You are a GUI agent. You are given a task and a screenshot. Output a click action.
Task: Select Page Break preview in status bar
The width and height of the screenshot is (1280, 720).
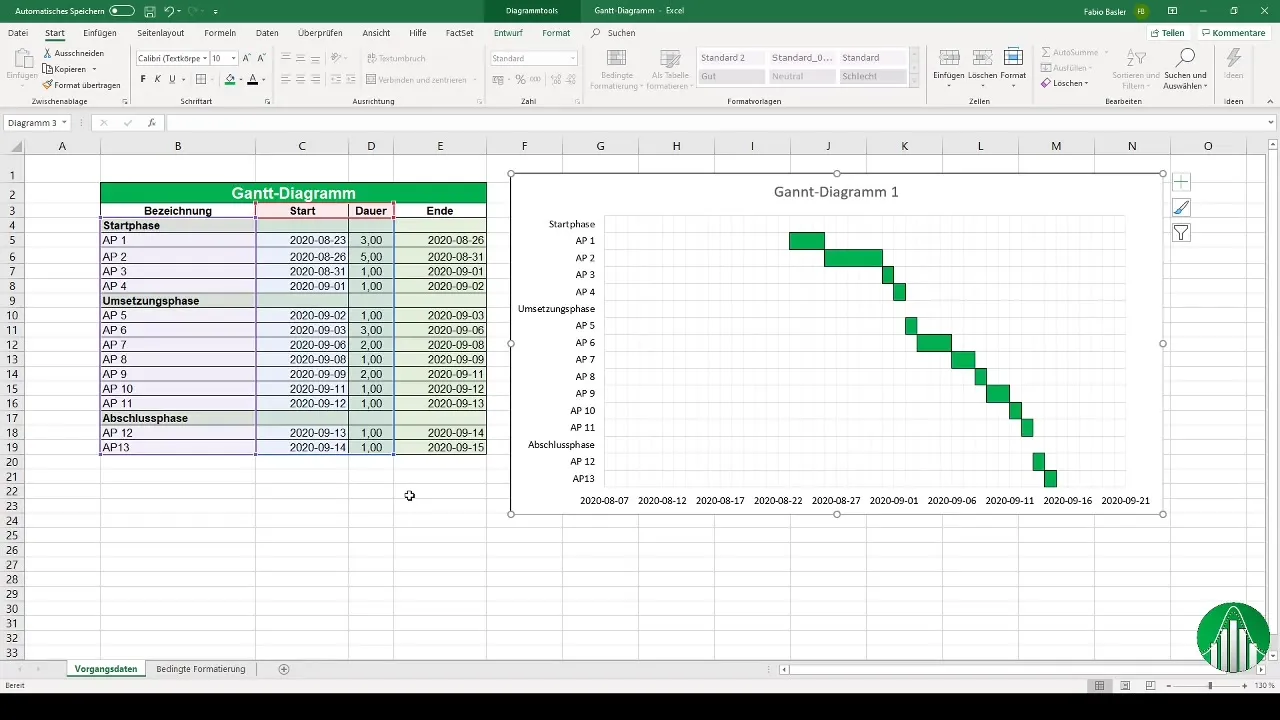(1152, 686)
